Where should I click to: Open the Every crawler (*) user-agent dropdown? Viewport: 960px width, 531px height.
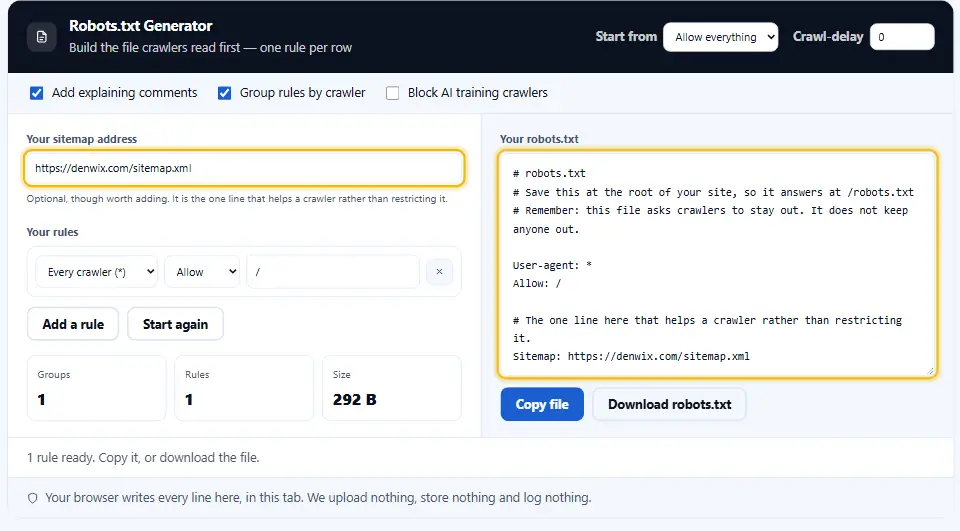97,271
